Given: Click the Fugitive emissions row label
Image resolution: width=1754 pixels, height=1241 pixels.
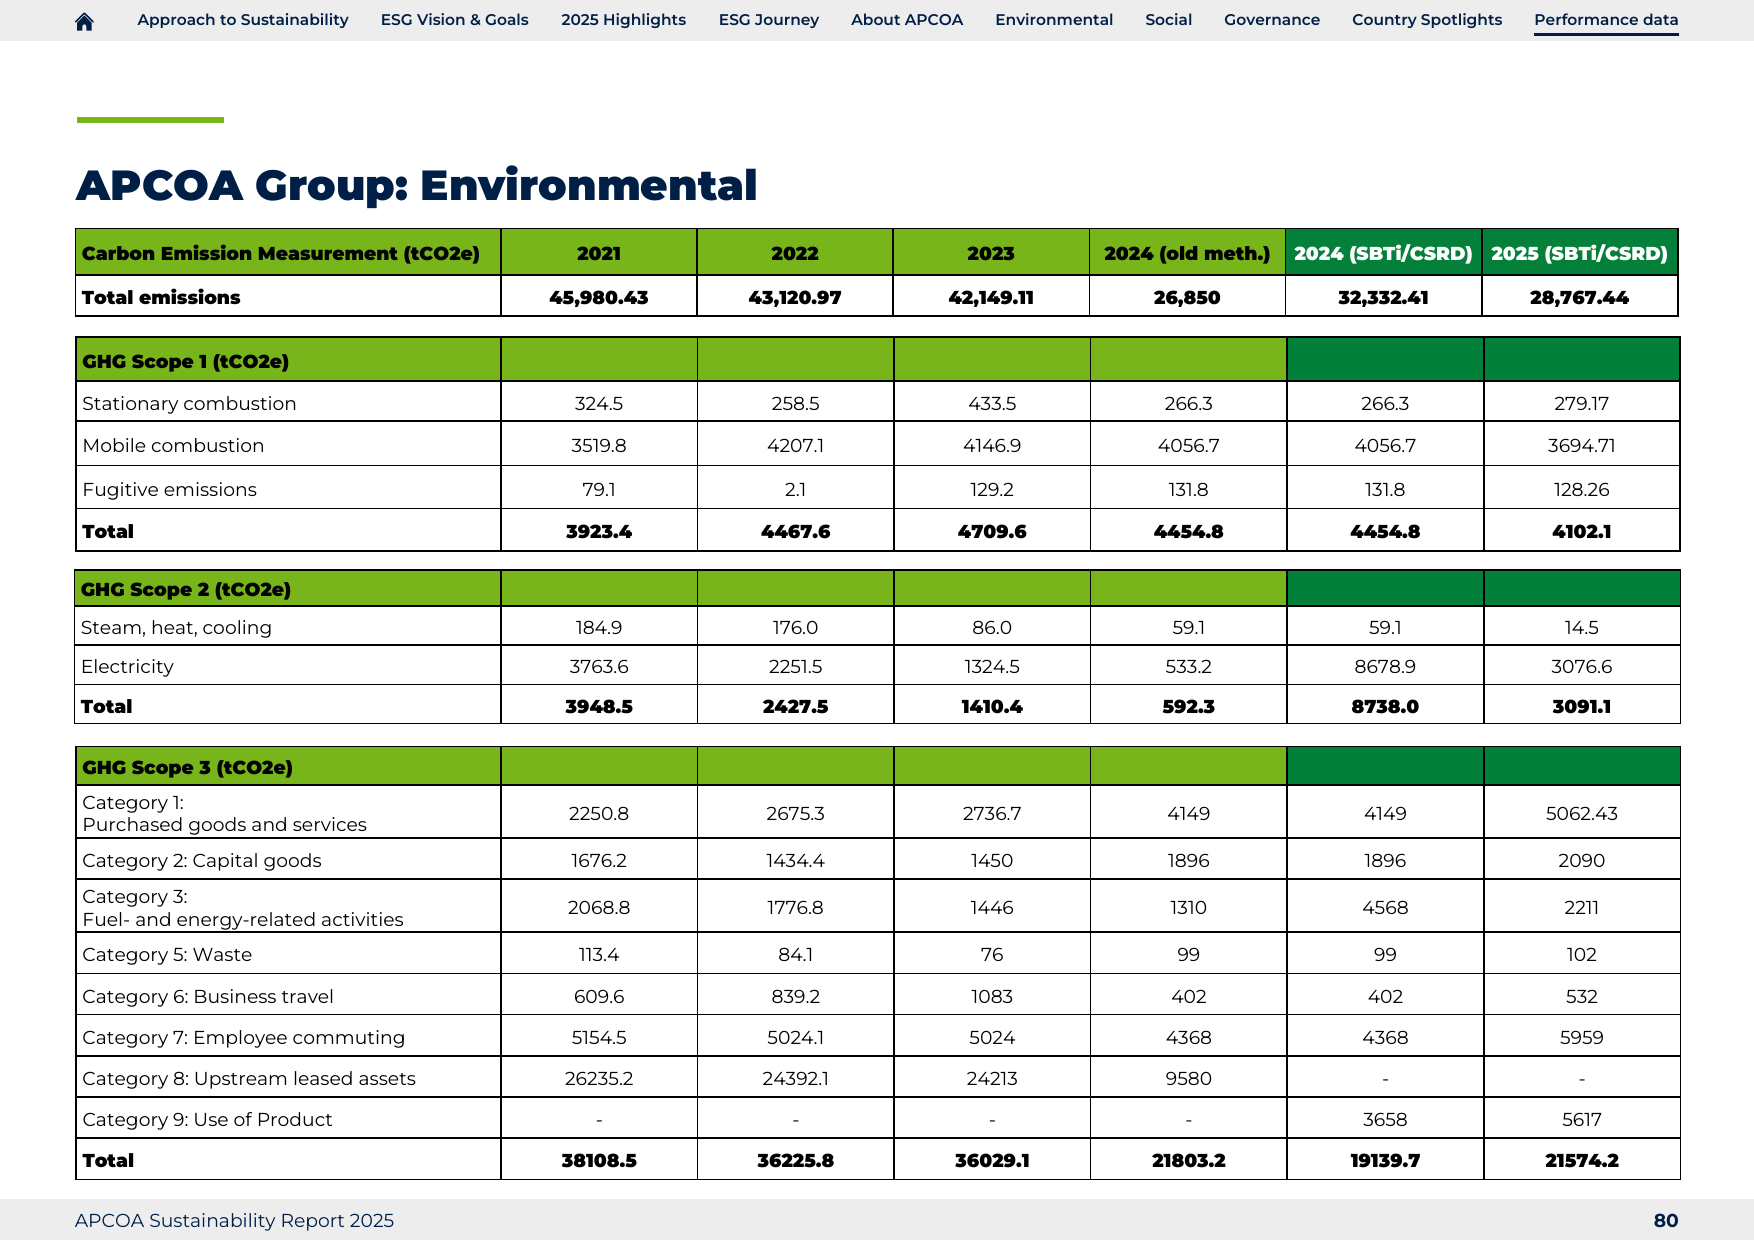Looking at the screenshot, I should click(169, 489).
